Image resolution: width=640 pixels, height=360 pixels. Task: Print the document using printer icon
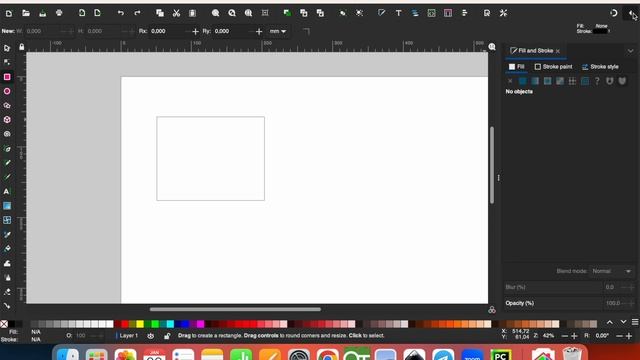click(59, 13)
